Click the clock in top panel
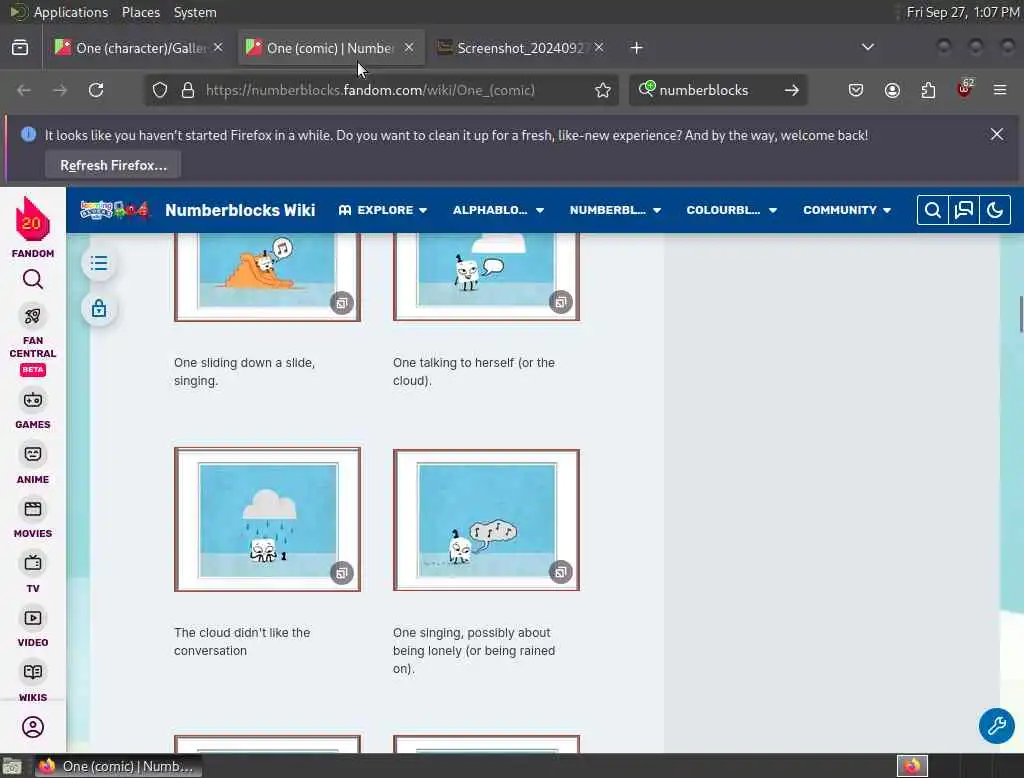The height and width of the screenshot is (778, 1024). [x=963, y=12]
